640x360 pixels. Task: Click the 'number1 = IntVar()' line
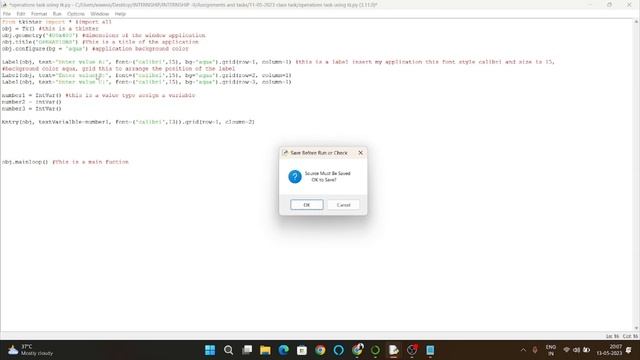(x=98, y=95)
